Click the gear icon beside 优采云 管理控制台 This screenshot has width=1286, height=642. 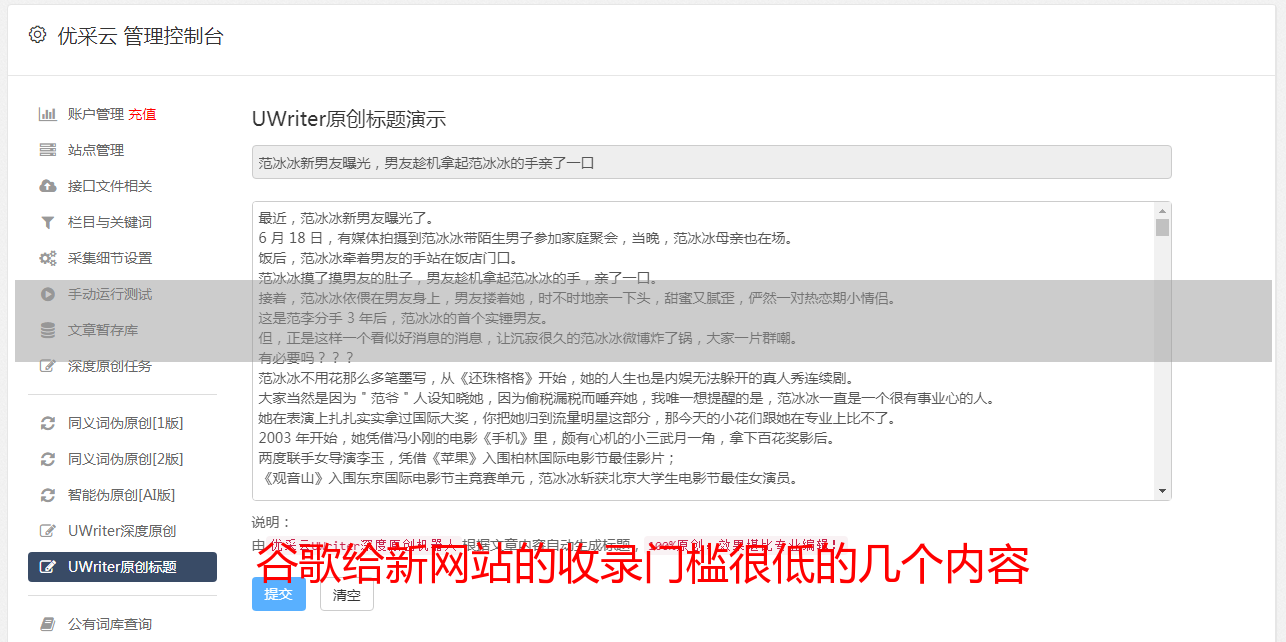37,35
